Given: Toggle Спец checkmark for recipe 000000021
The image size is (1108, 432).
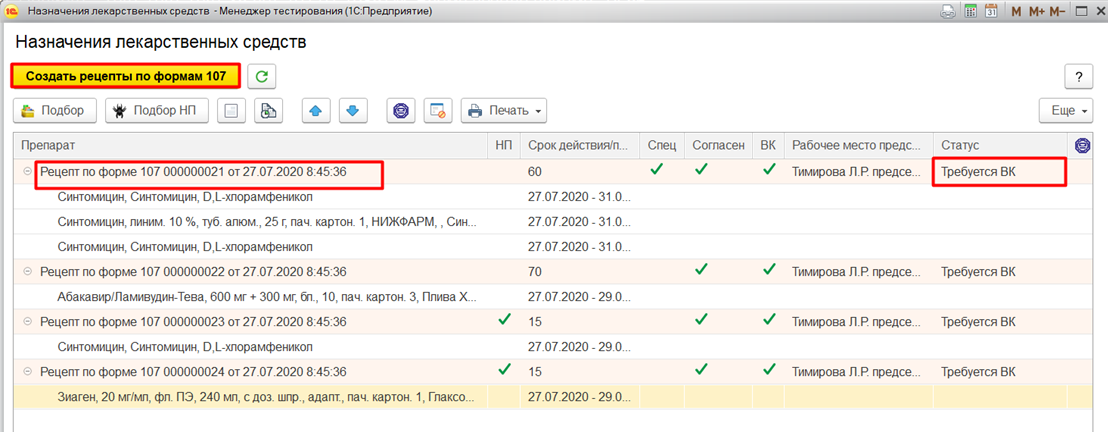Looking at the screenshot, I should (x=656, y=171).
